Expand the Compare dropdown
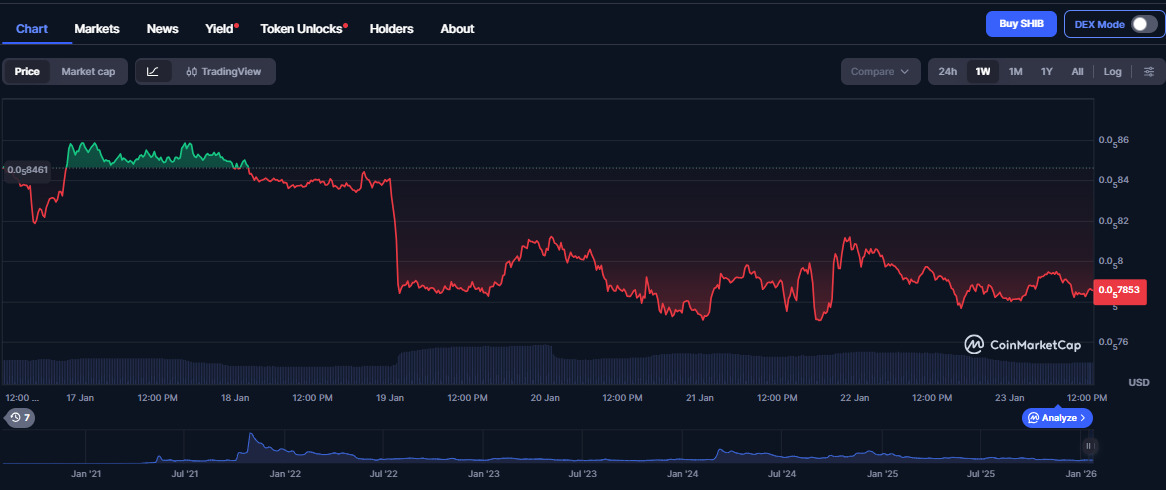The height and width of the screenshot is (490, 1166). pos(879,71)
